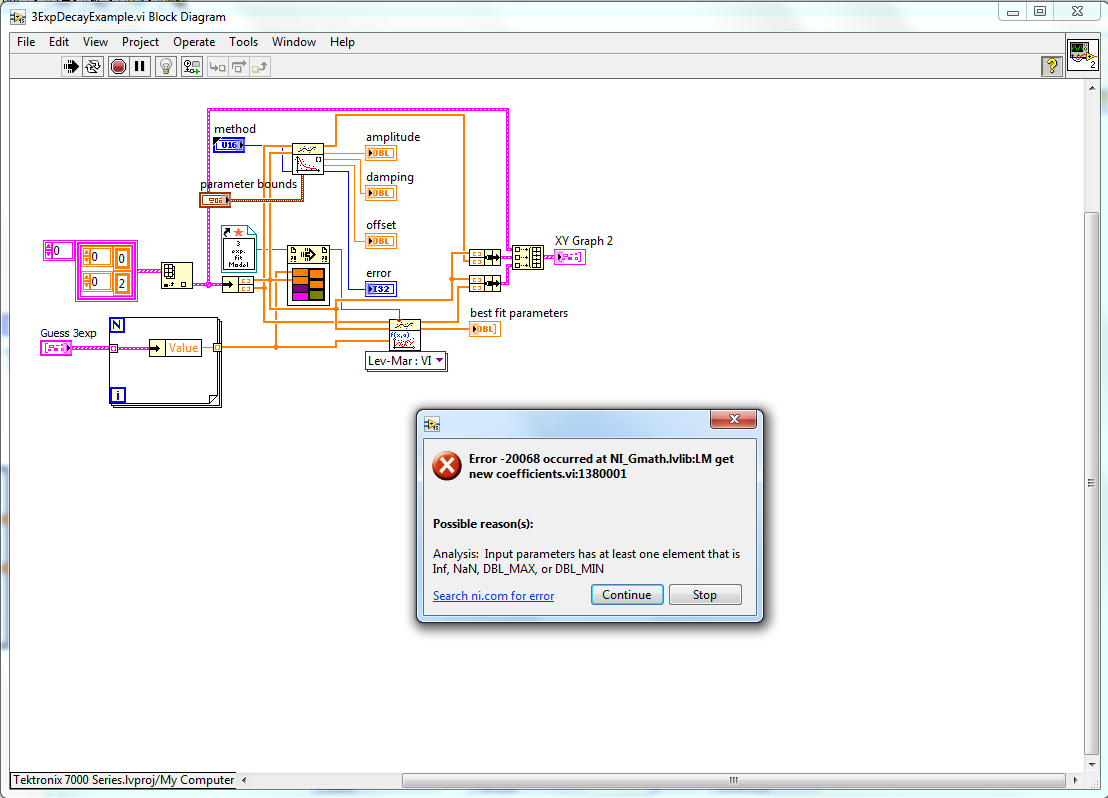The image size is (1108, 798).
Task: Toggle Highlight Execution lightbulb
Action: point(166,66)
